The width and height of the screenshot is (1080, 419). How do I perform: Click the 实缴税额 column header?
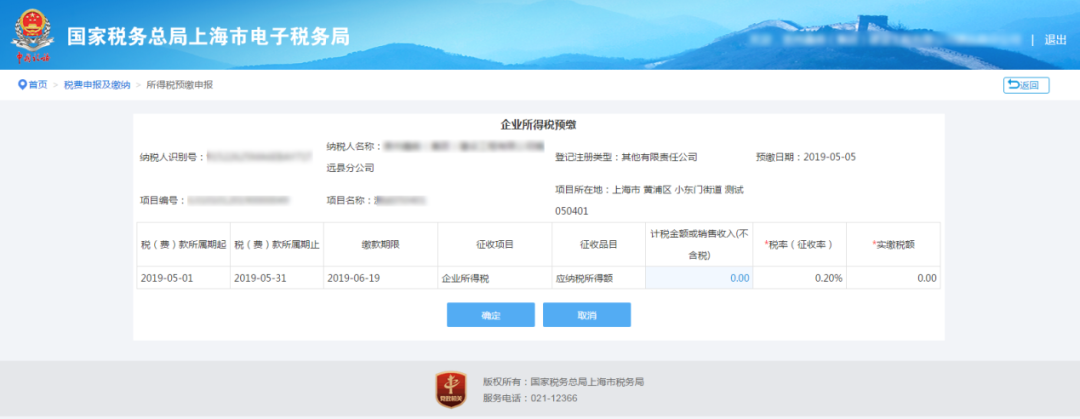point(893,244)
